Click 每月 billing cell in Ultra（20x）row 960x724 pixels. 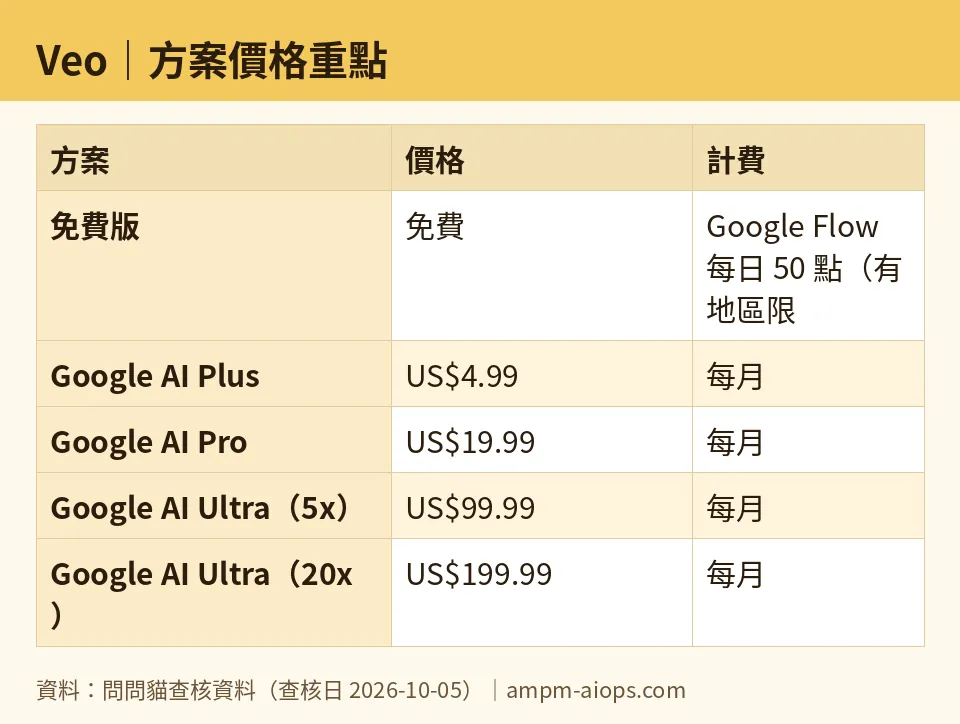[x=808, y=593]
